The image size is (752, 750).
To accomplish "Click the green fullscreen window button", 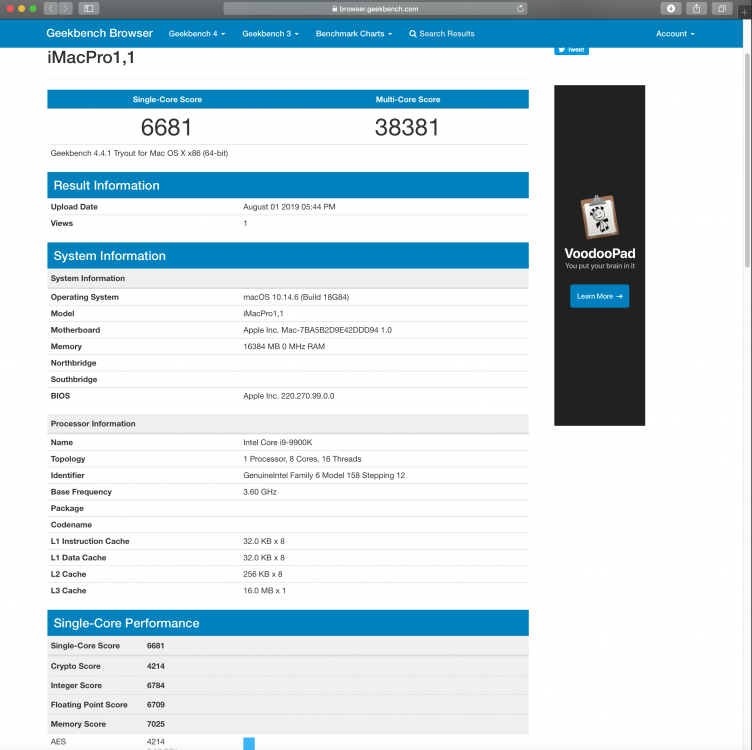I will coord(33,9).
